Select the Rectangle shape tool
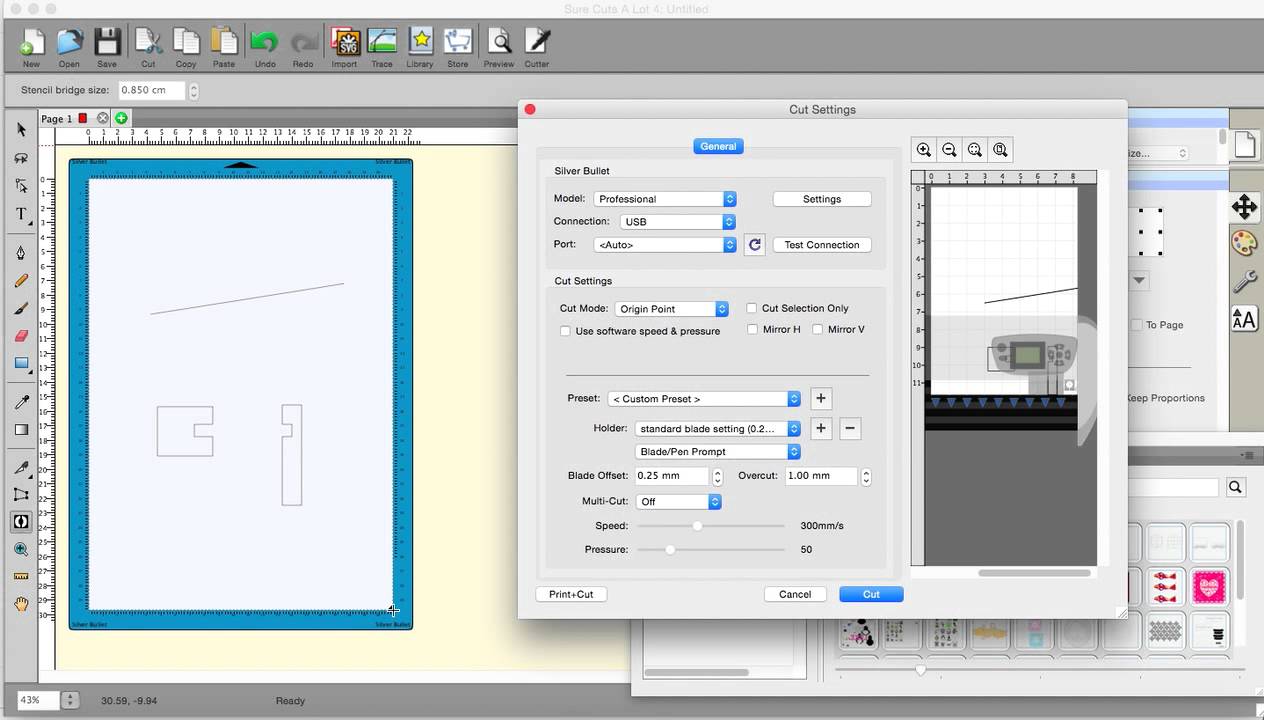Viewport: 1264px width, 720px height. pos(21,364)
